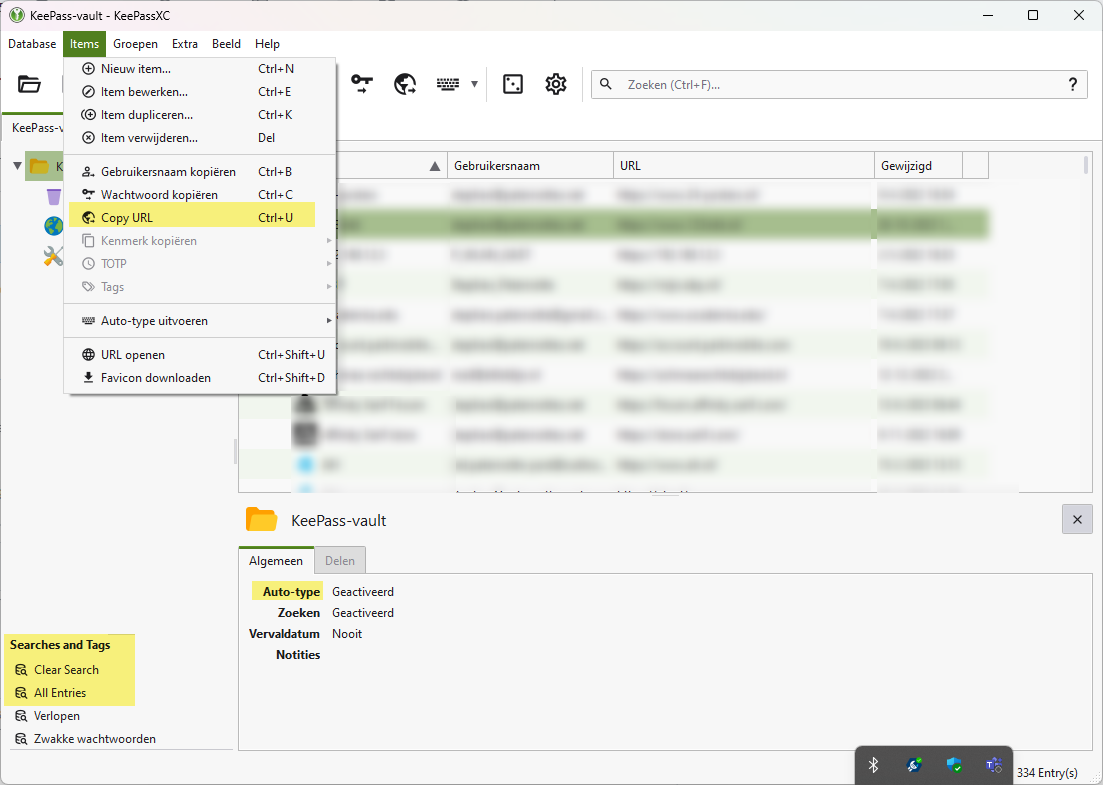Open application settings via gear icon
1103x785 pixels.
coord(556,84)
